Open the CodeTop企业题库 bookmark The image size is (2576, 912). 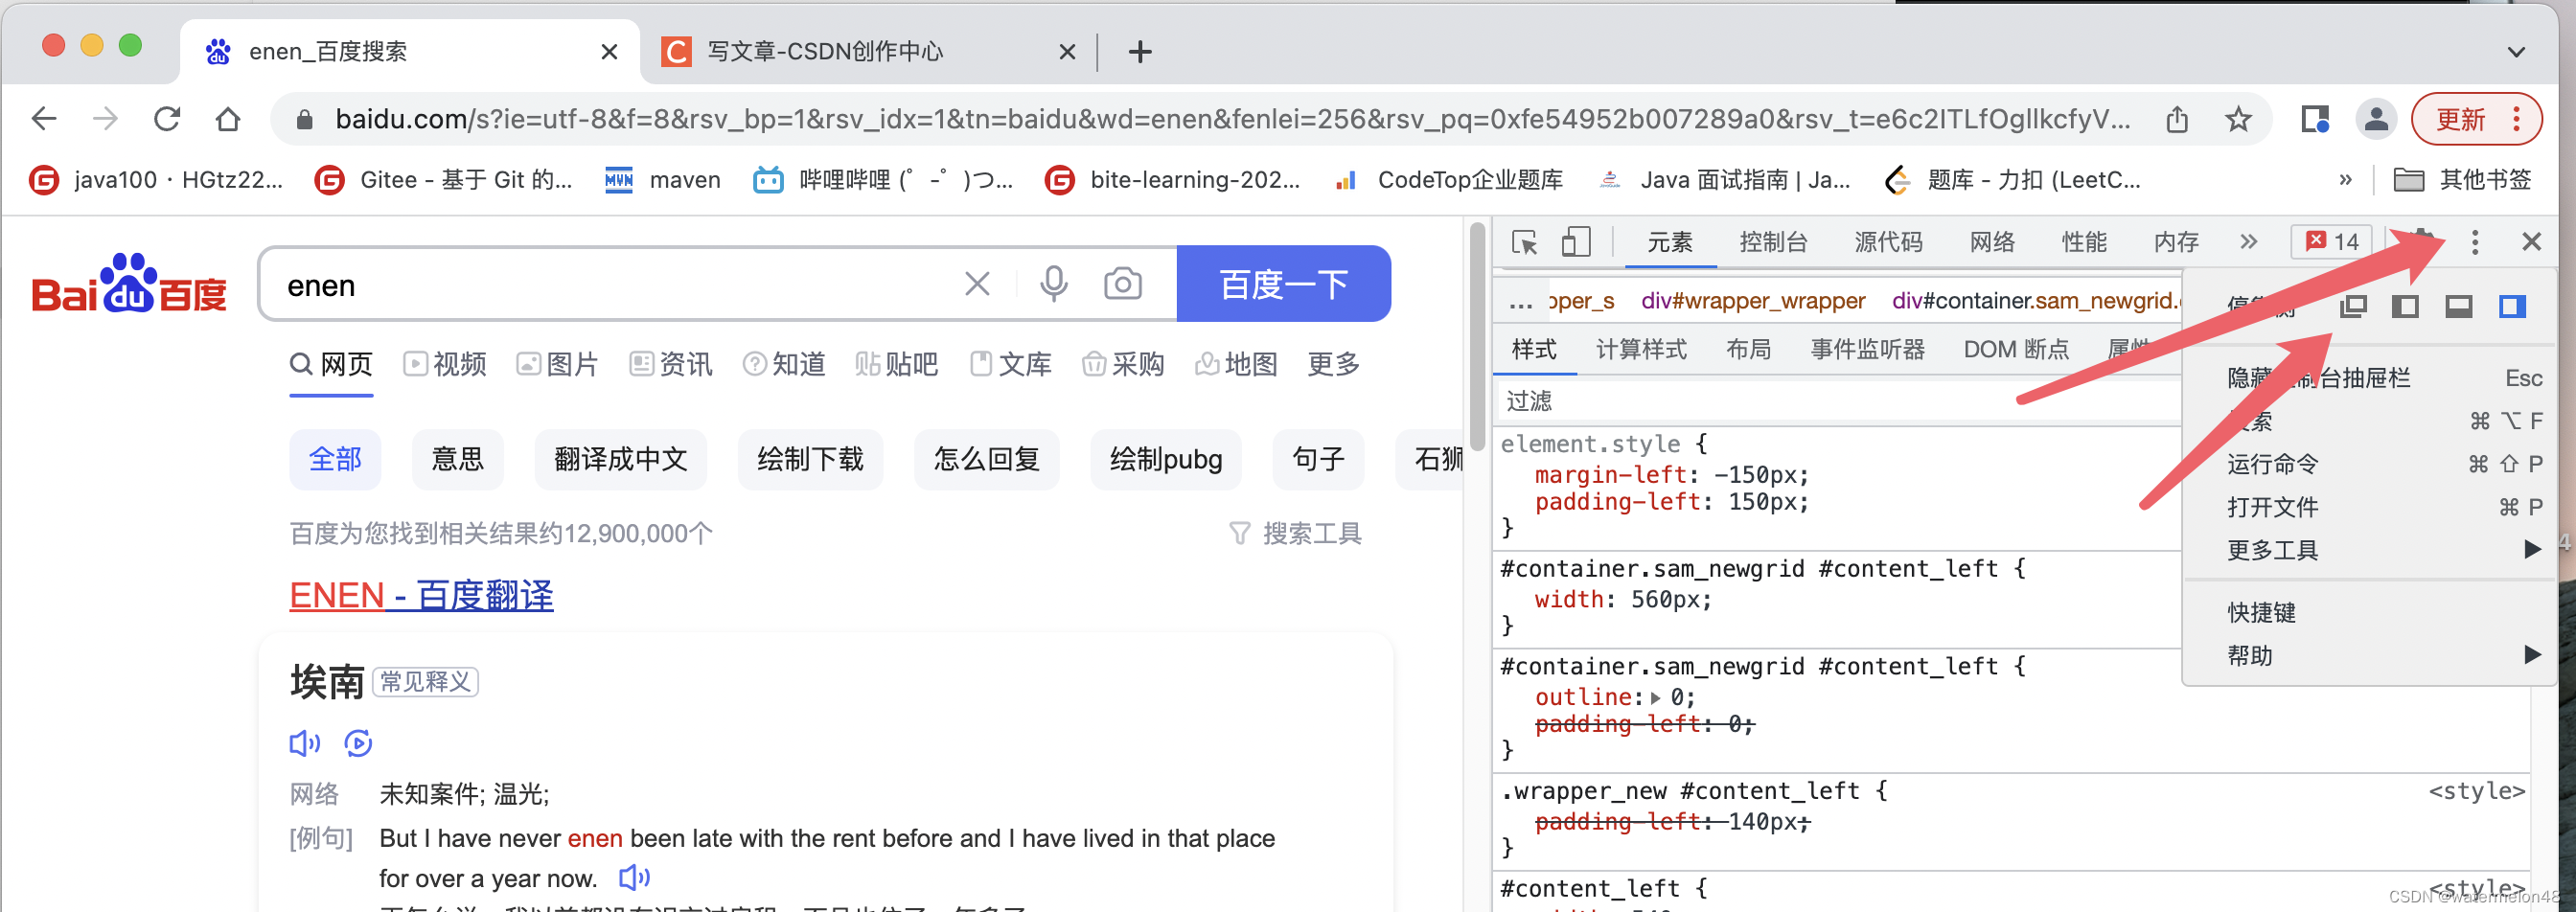(1448, 179)
